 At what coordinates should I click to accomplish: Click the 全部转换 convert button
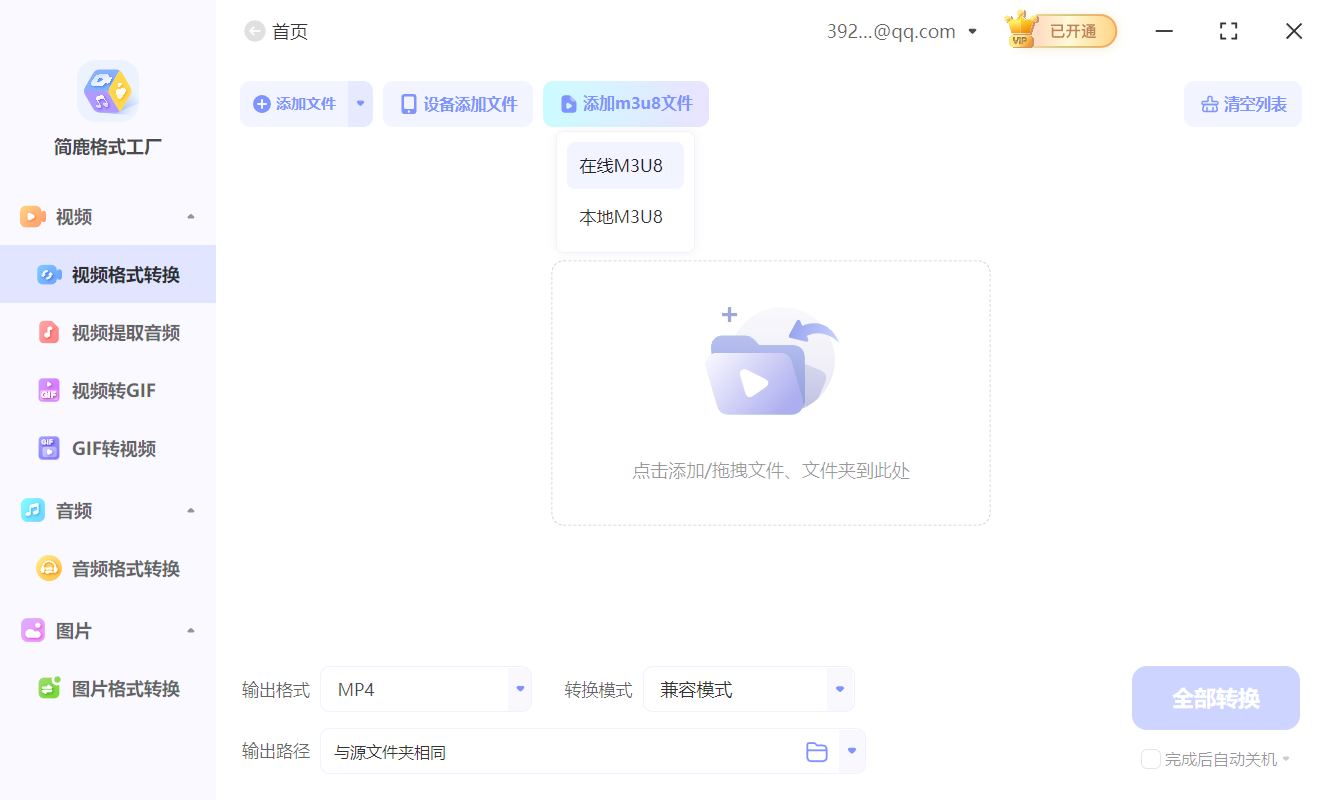pos(1215,697)
